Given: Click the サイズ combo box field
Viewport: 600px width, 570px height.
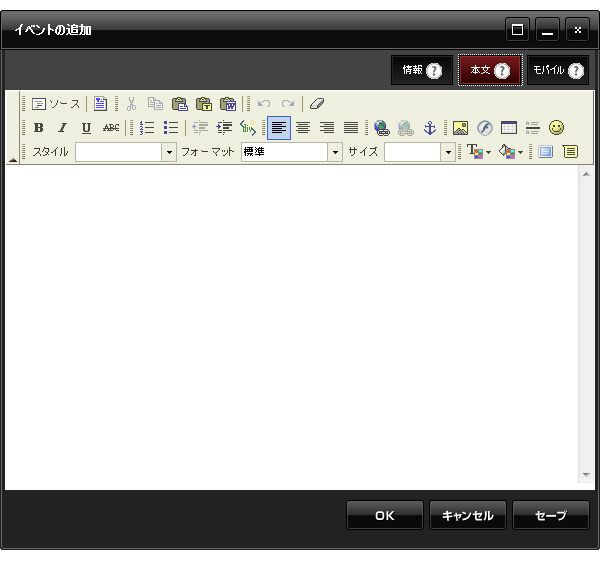Looking at the screenshot, I should [x=412, y=152].
